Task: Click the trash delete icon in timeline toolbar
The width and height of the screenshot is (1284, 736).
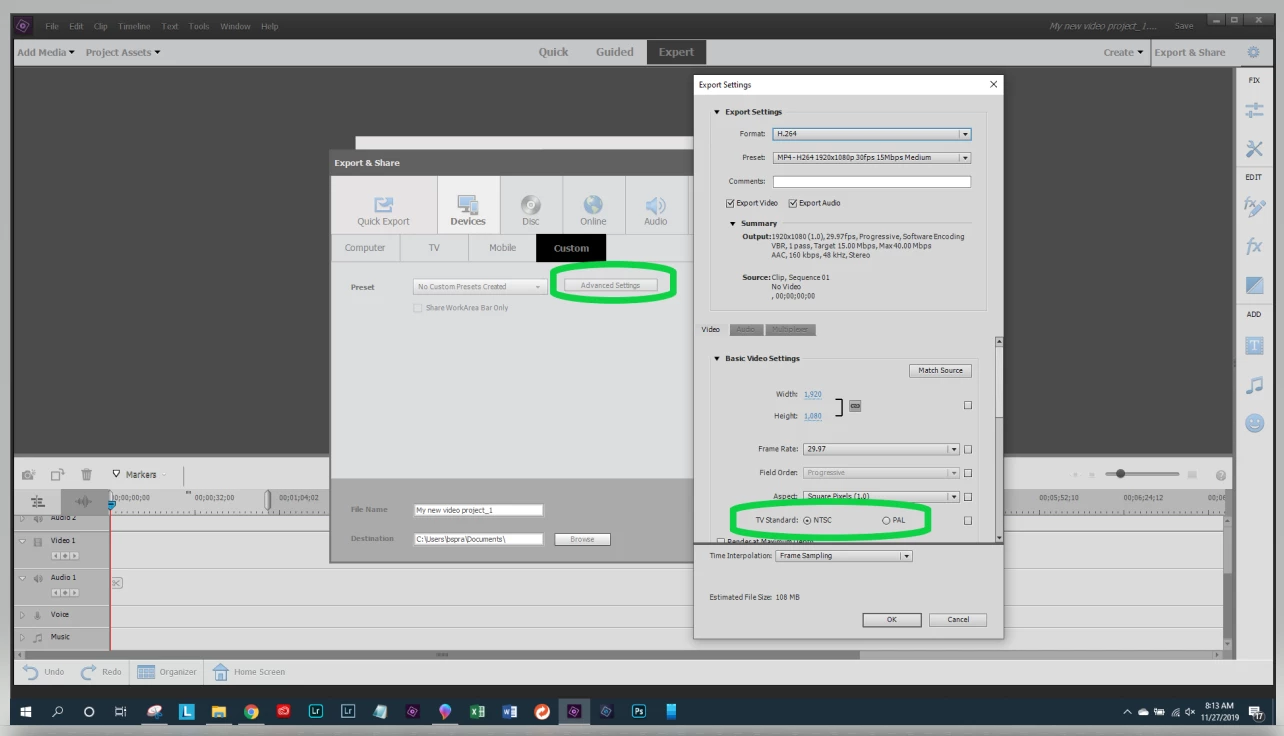Action: coord(87,474)
